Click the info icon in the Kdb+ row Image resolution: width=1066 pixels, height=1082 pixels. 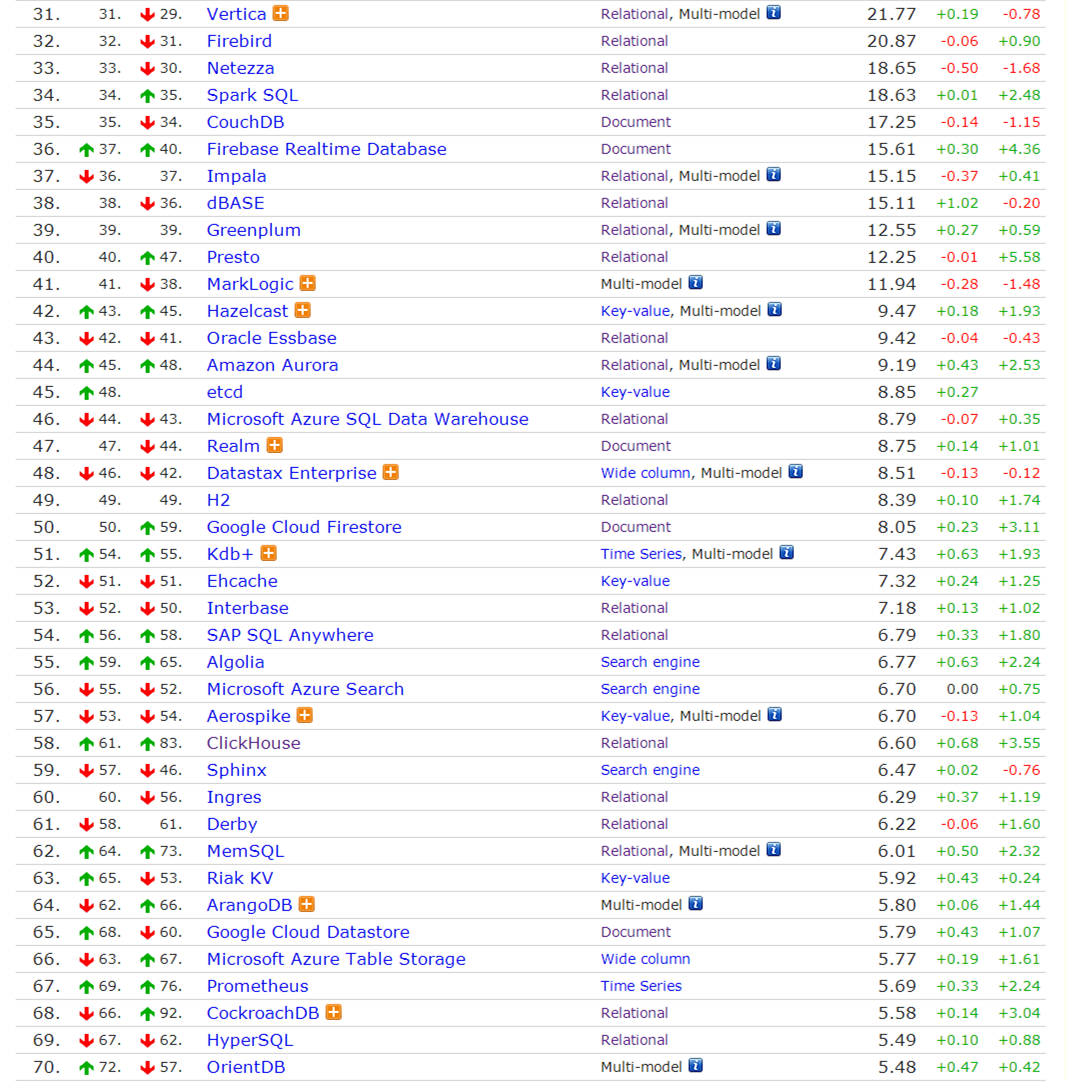787,553
